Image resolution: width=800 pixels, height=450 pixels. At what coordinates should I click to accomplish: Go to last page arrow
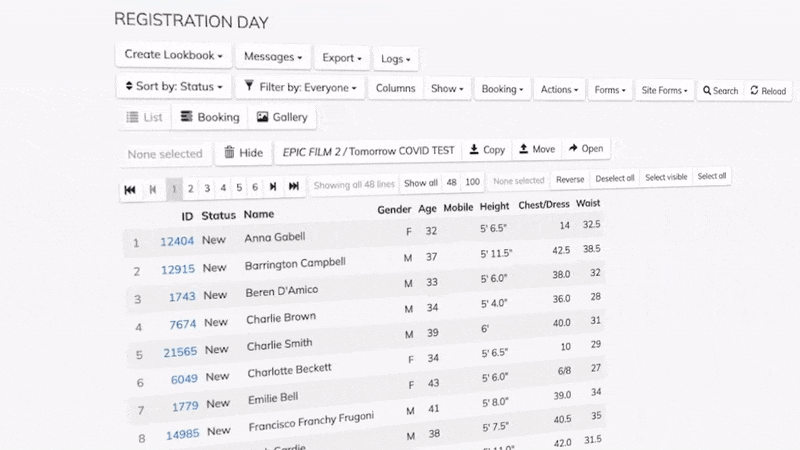(x=293, y=187)
